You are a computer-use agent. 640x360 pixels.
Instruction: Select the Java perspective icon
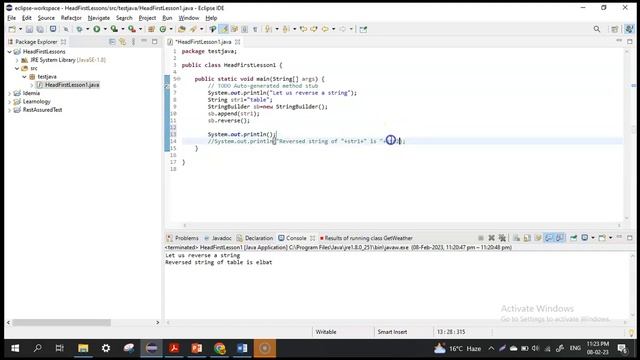click(x=629, y=29)
